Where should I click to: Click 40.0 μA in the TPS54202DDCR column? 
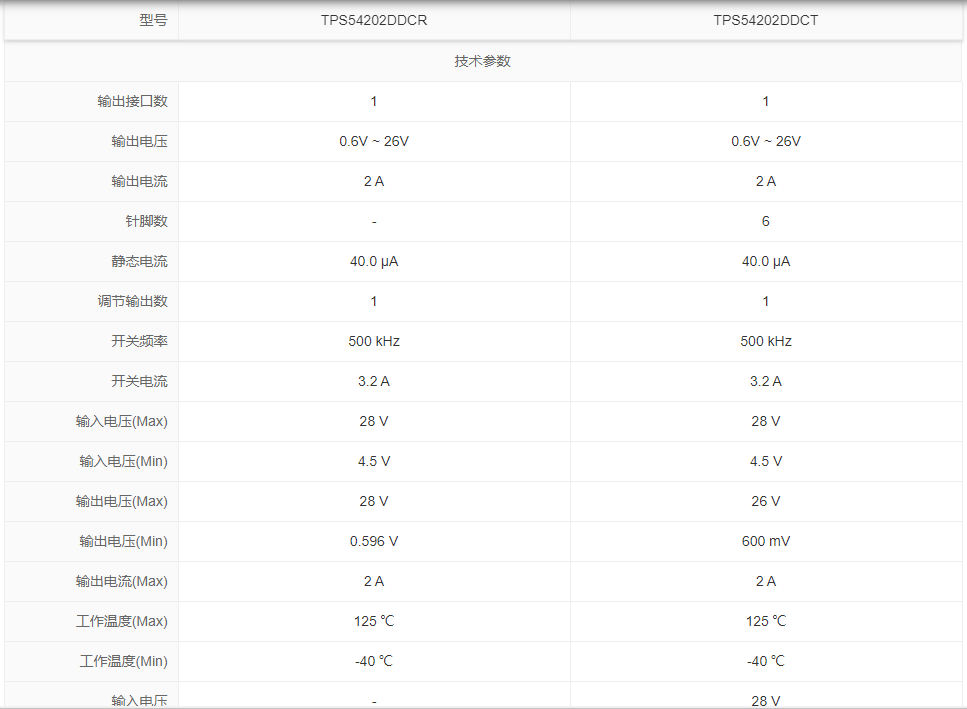(374, 261)
